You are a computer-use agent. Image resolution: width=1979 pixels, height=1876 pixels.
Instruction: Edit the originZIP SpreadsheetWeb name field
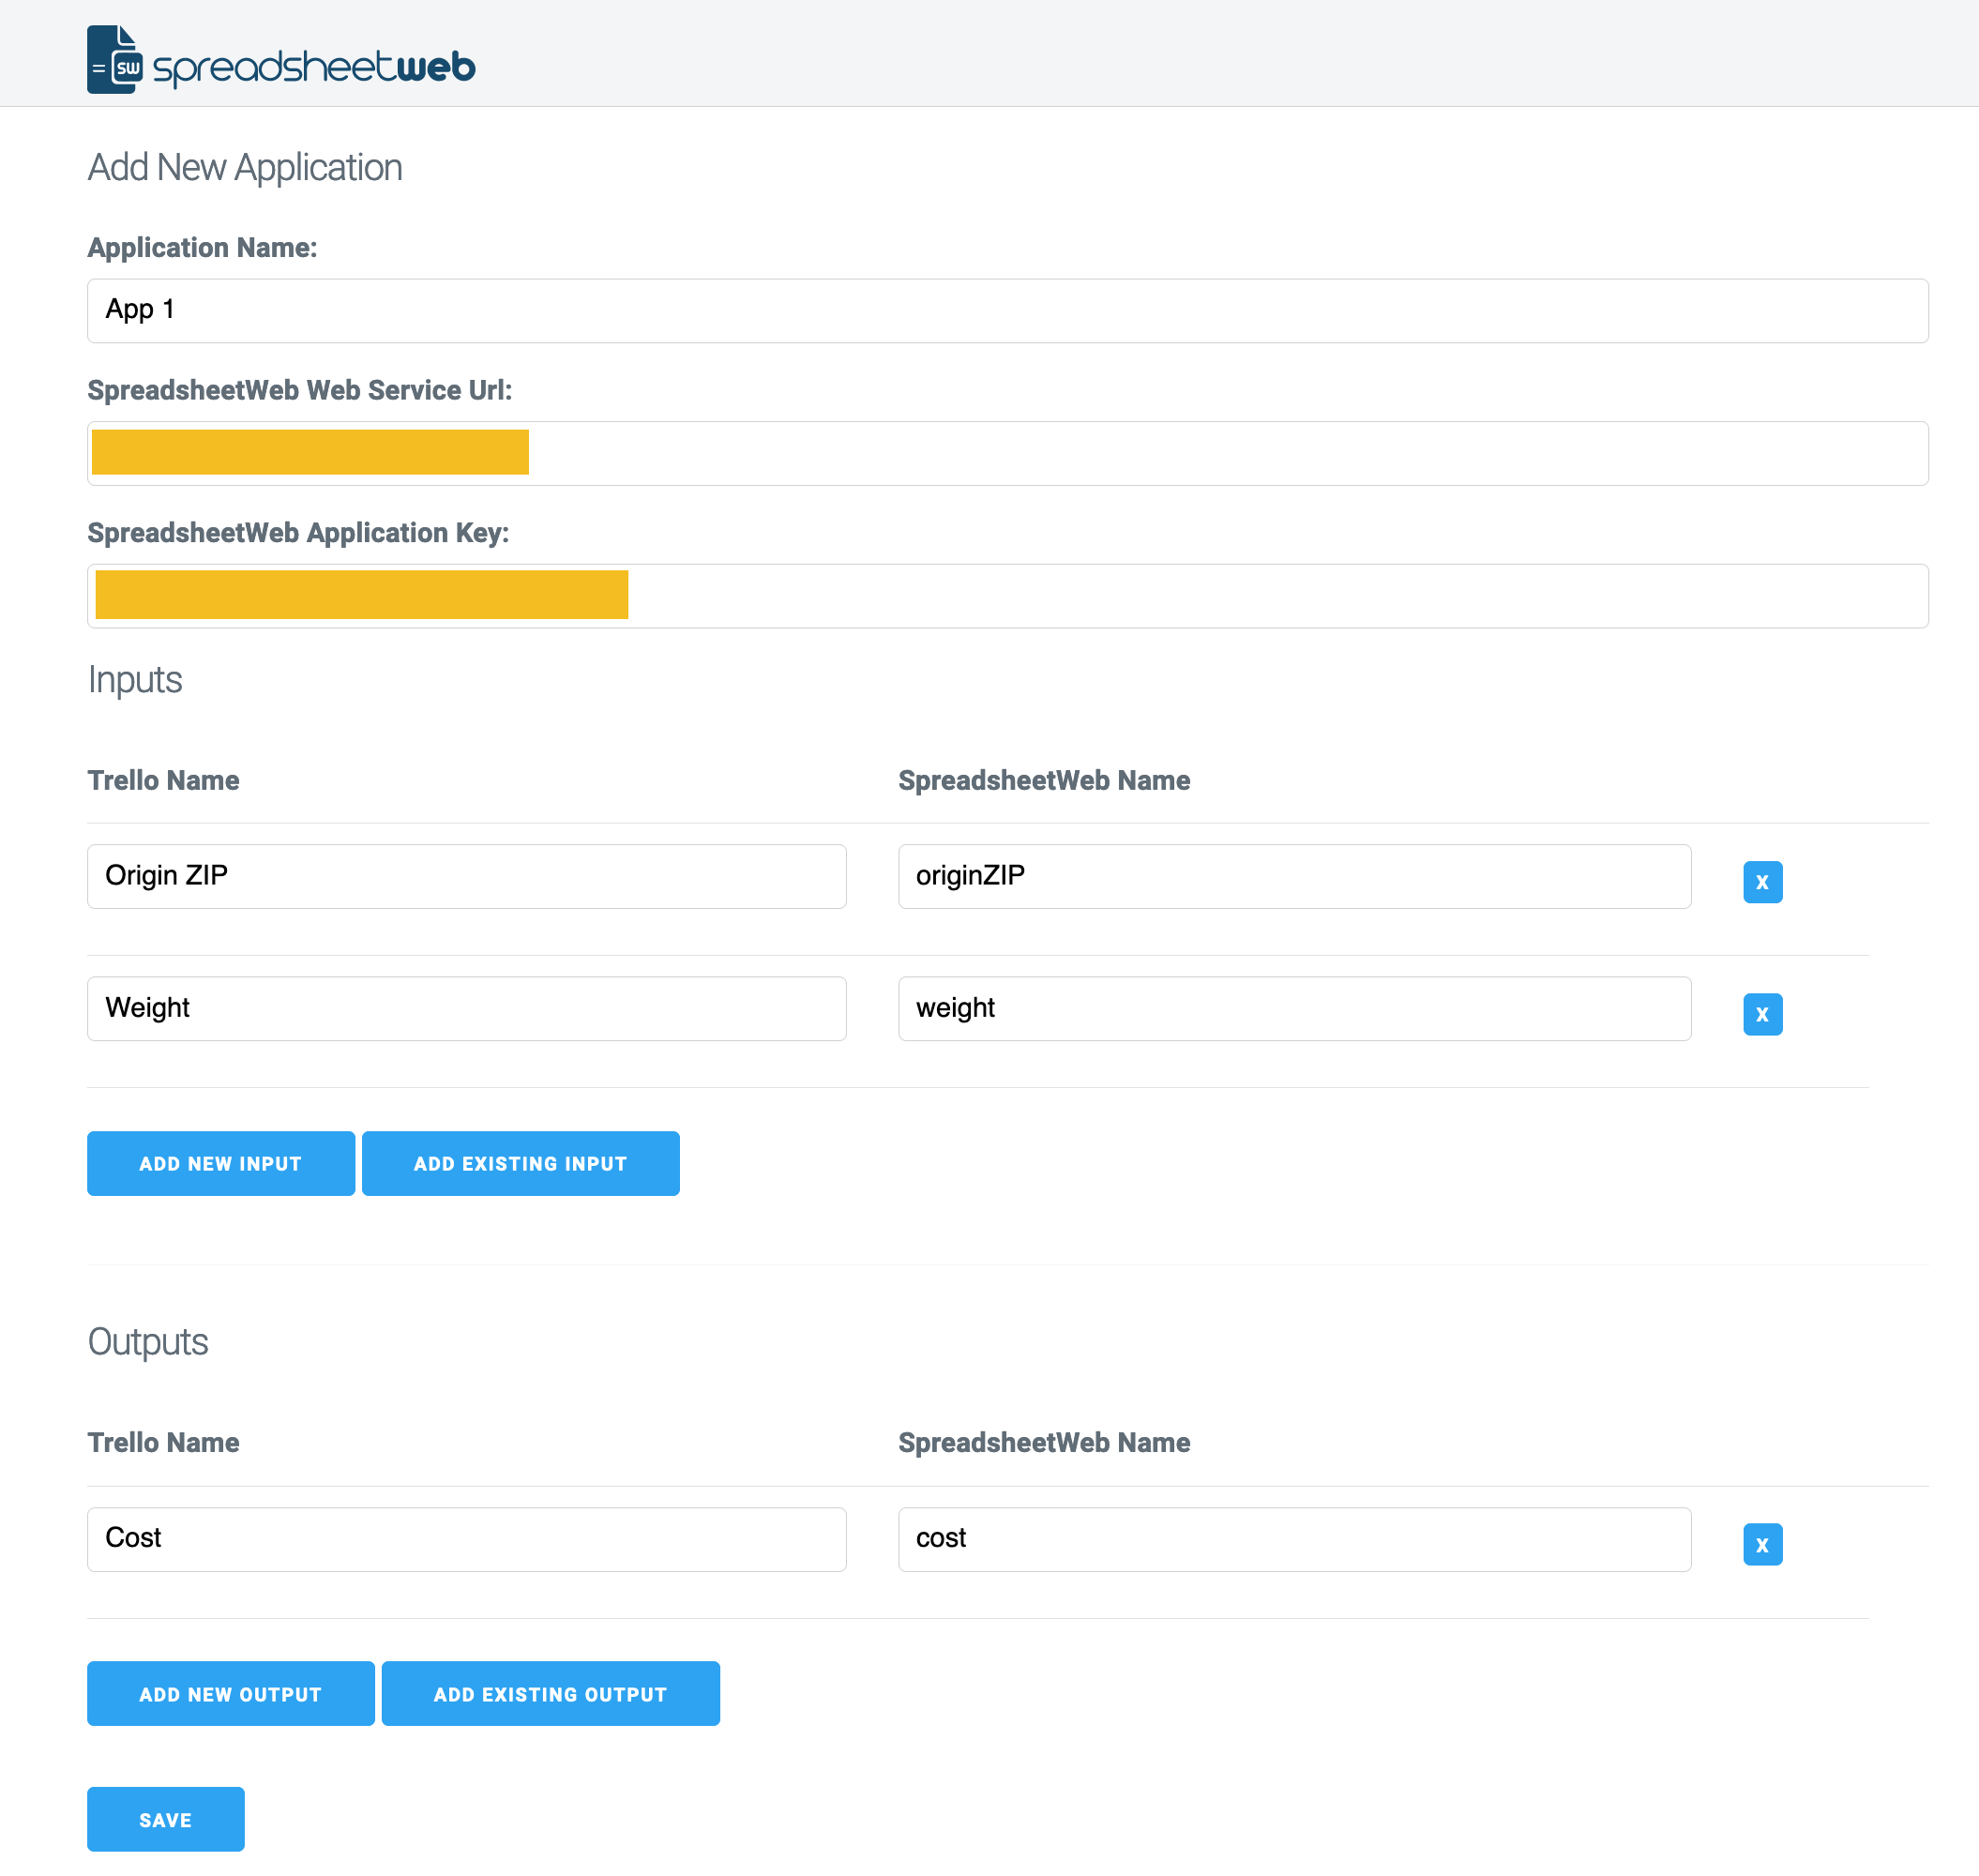[1295, 876]
